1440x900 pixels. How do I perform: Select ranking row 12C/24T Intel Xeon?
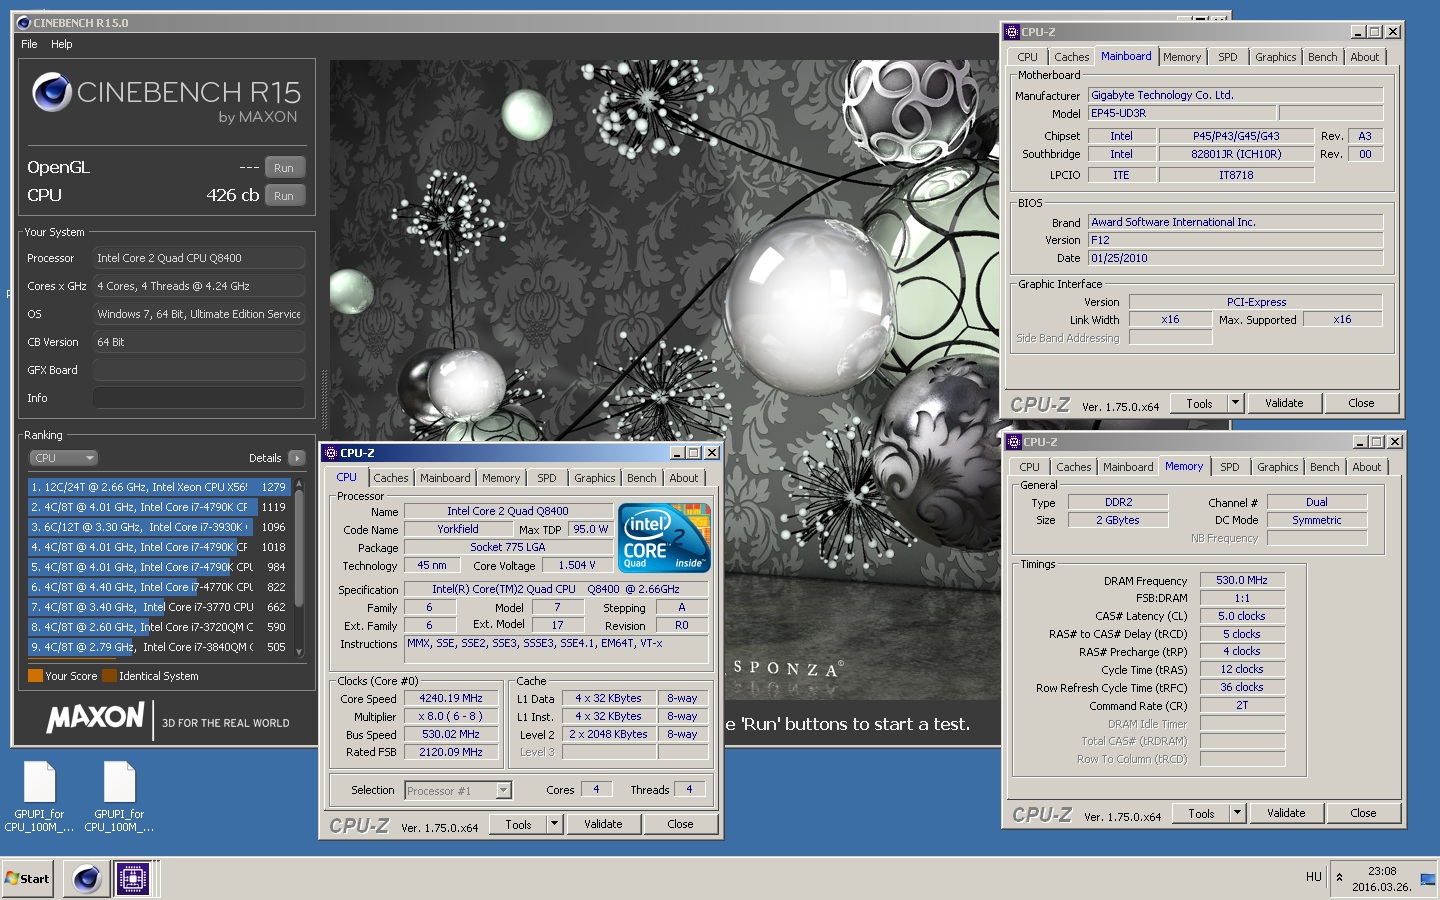[159, 487]
